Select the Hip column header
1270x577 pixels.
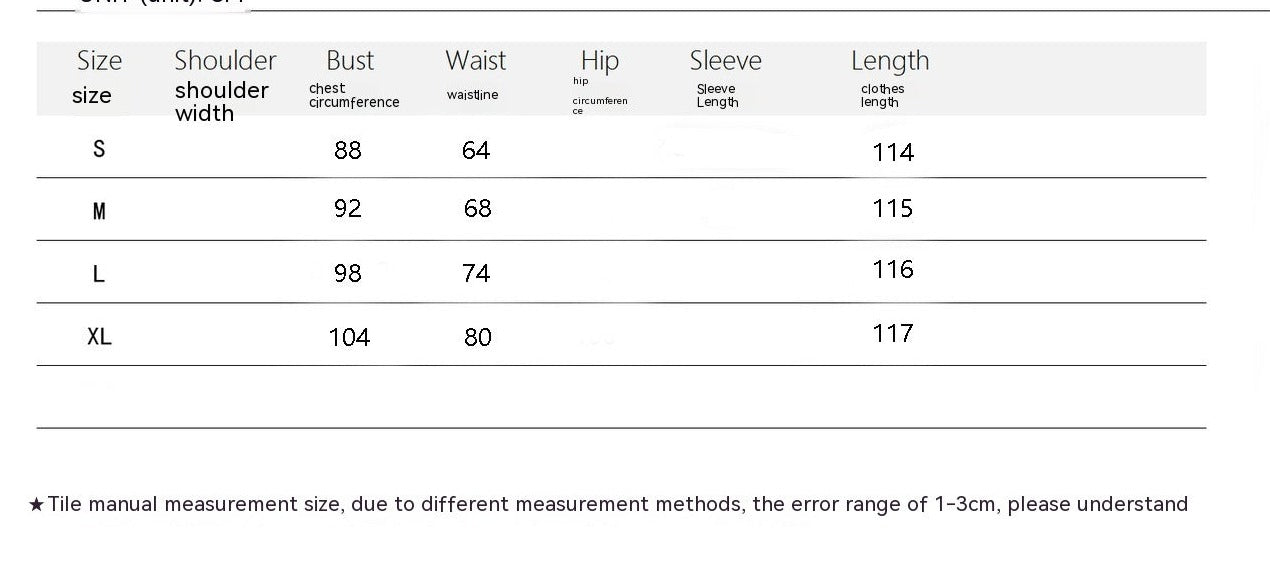[x=600, y=61]
